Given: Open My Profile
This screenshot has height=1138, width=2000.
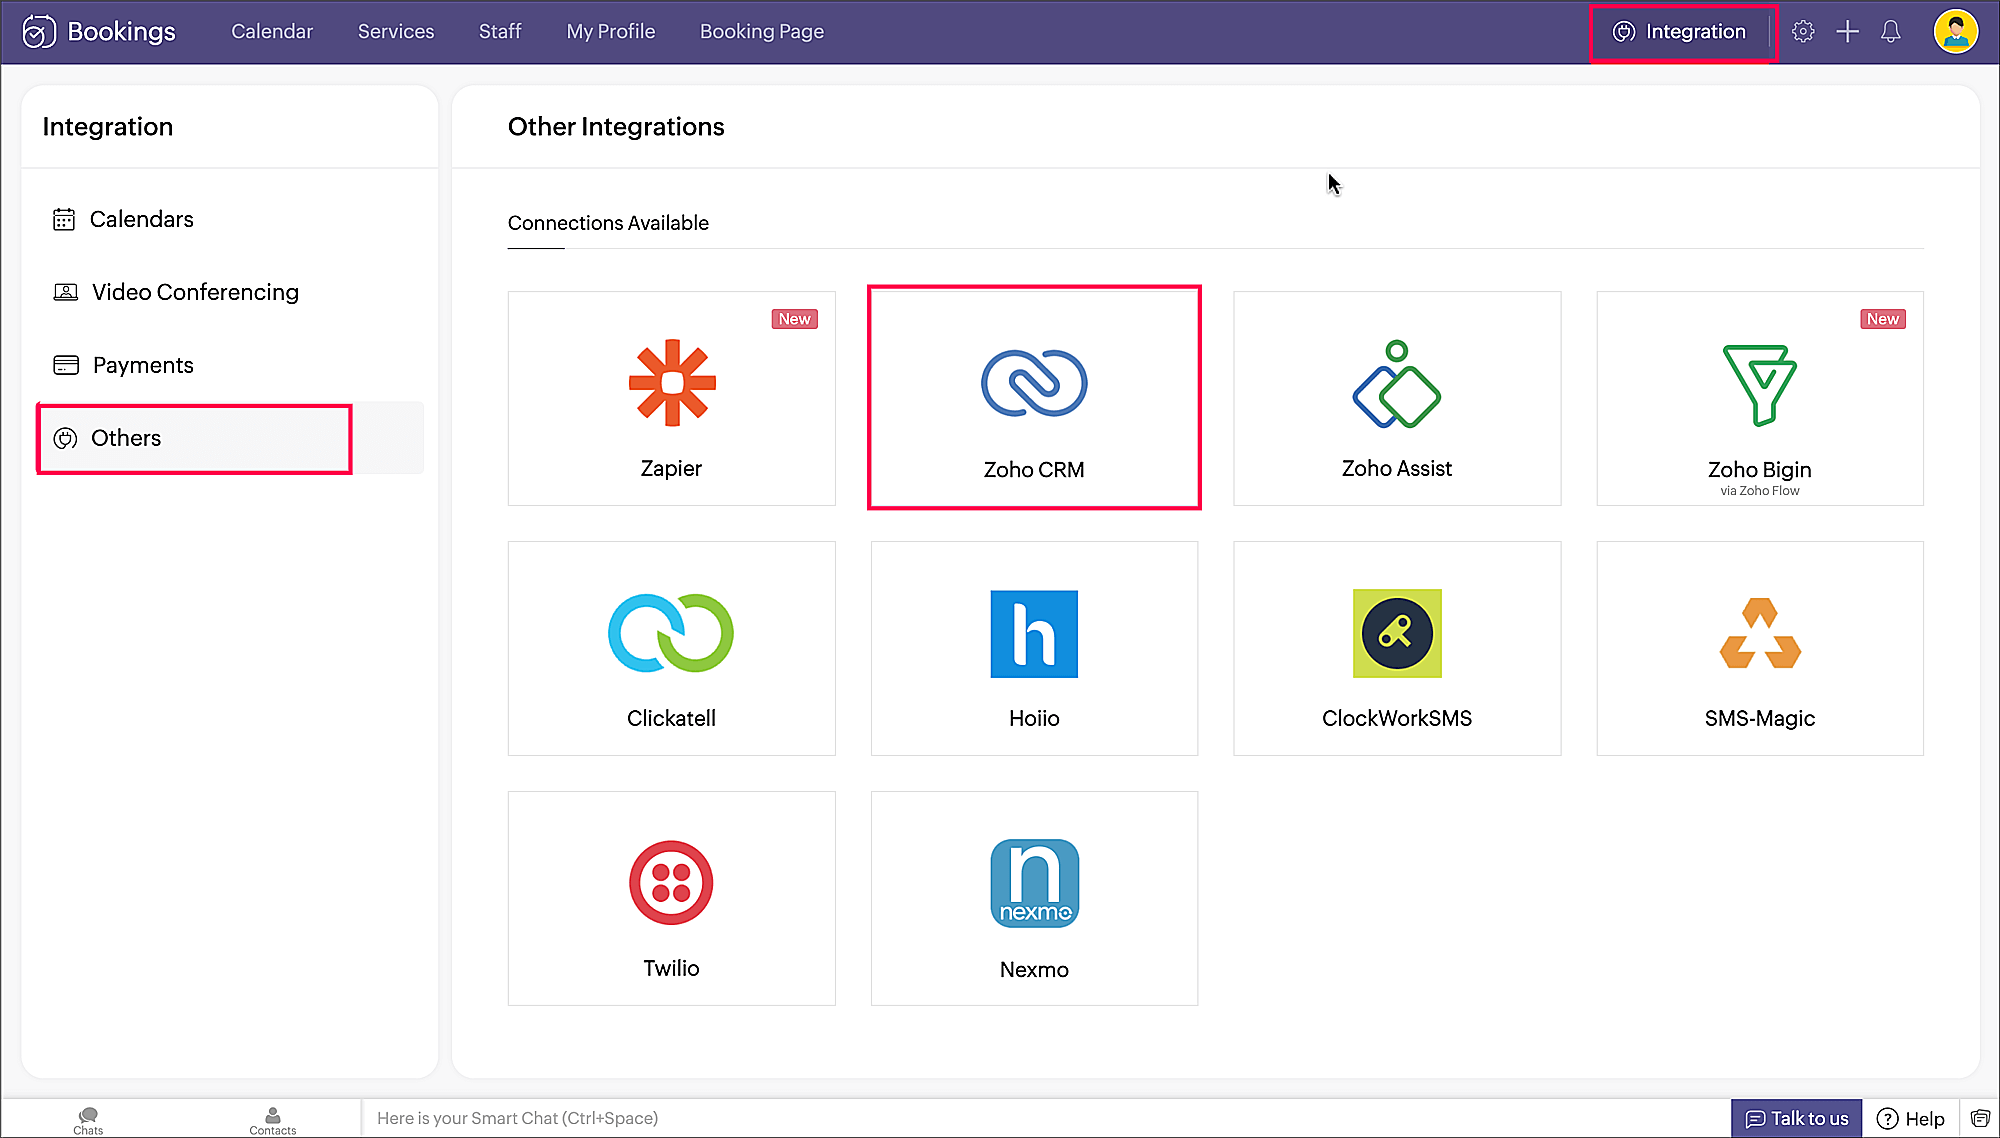Looking at the screenshot, I should pyautogui.click(x=611, y=31).
